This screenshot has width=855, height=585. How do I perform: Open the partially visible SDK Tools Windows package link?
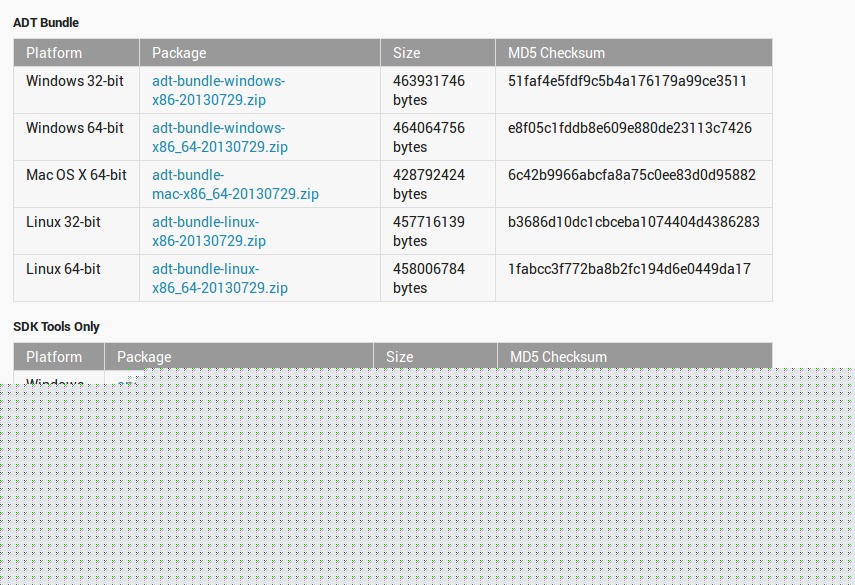click(x=125, y=382)
